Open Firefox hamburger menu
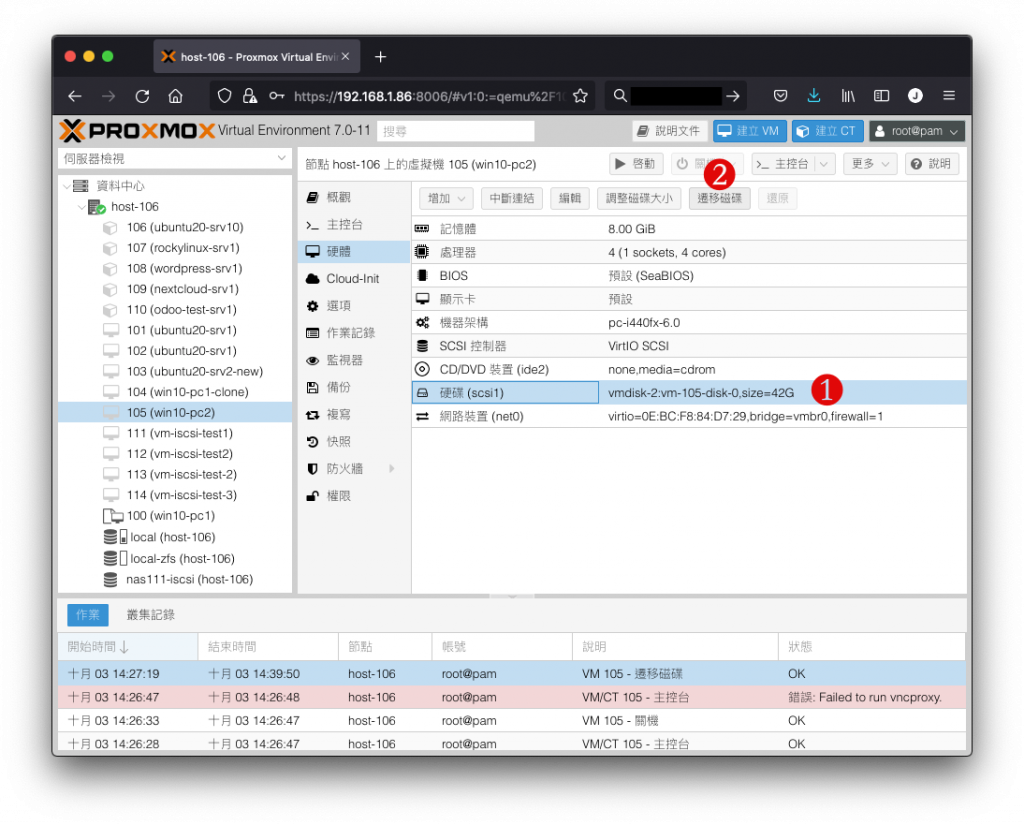1024x825 pixels. click(x=949, y=96)
